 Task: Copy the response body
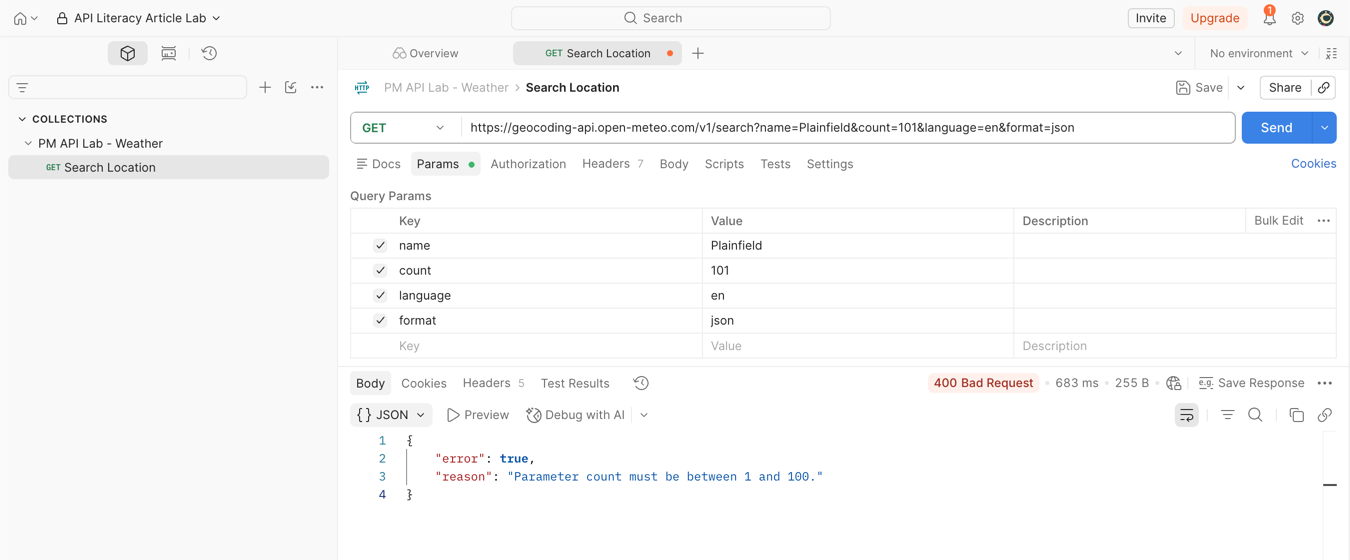pyautogui.click(x=1297, y=415)
